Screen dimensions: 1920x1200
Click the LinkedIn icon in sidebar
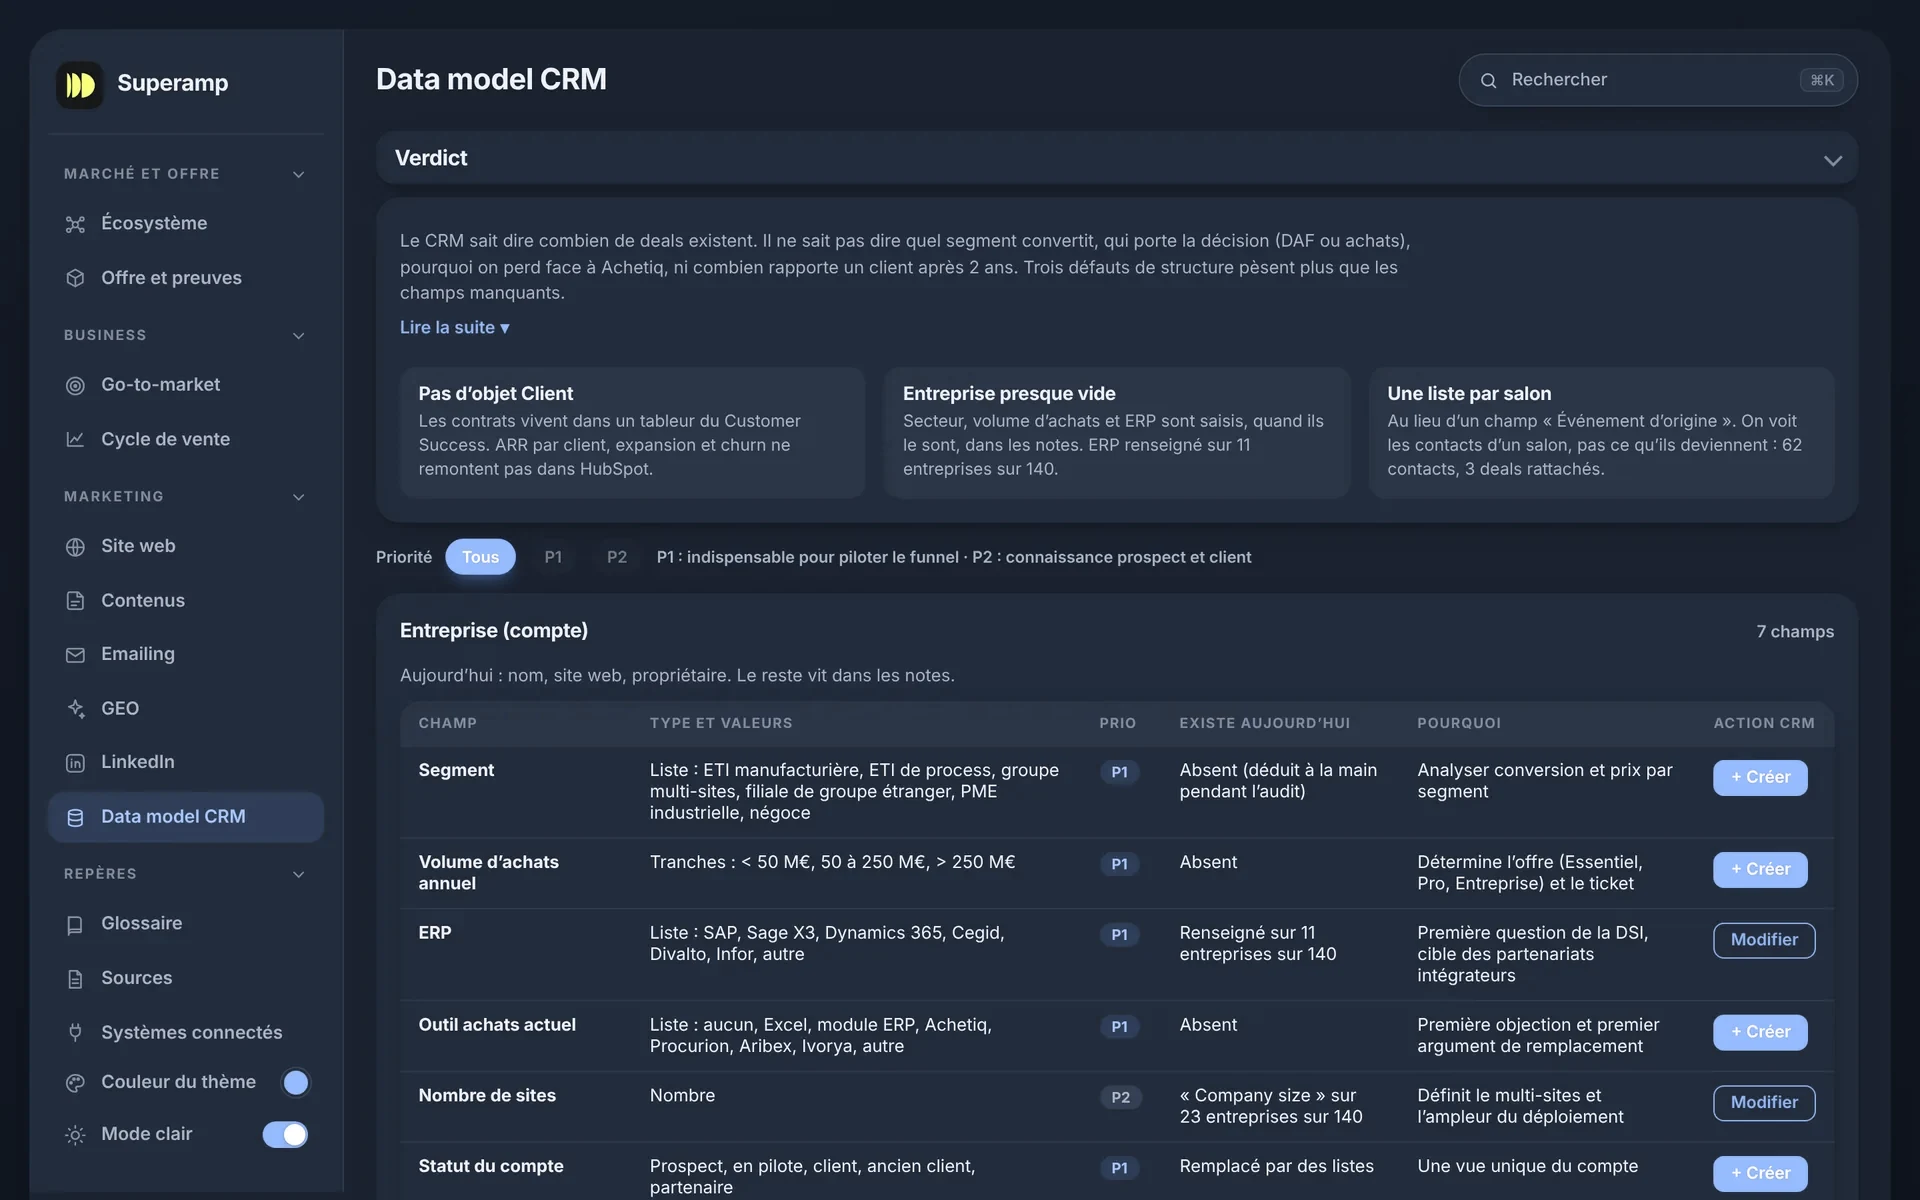pos(75,763)
